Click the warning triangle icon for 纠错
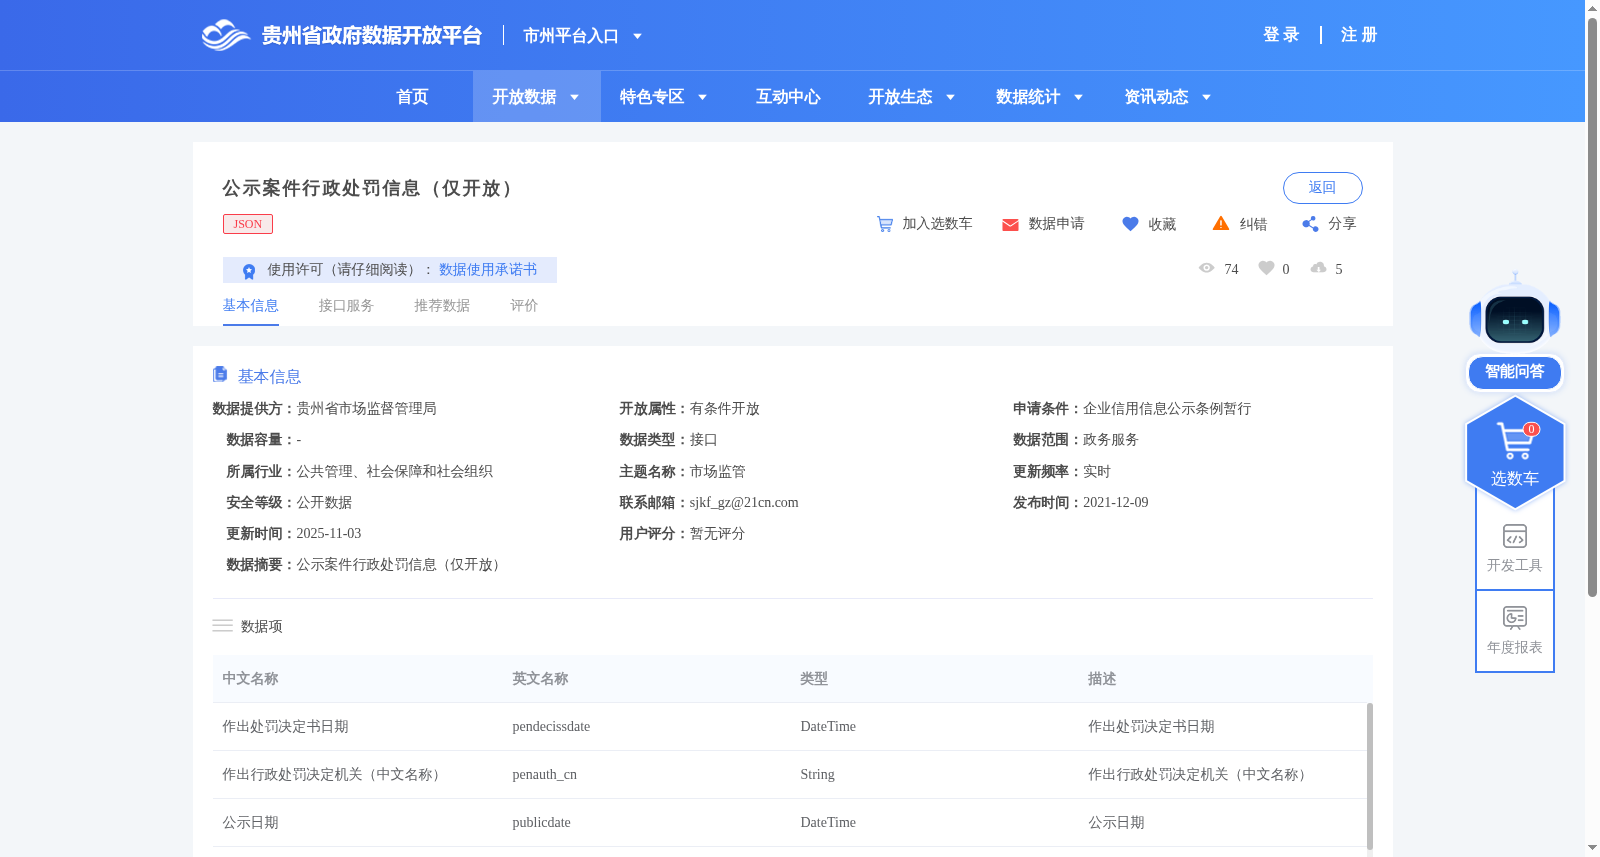 [1221, 223]
